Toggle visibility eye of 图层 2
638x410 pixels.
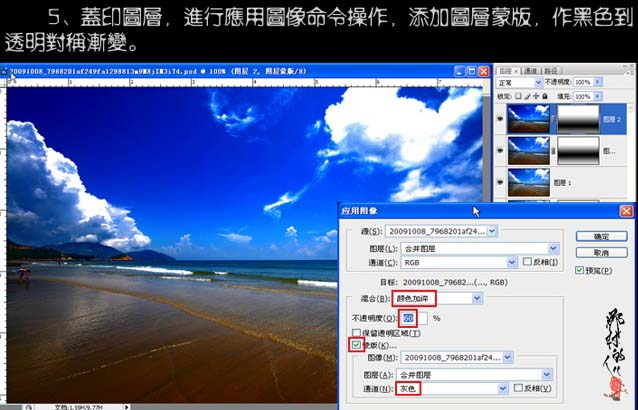pyautogui.click(x=501, y=119)
